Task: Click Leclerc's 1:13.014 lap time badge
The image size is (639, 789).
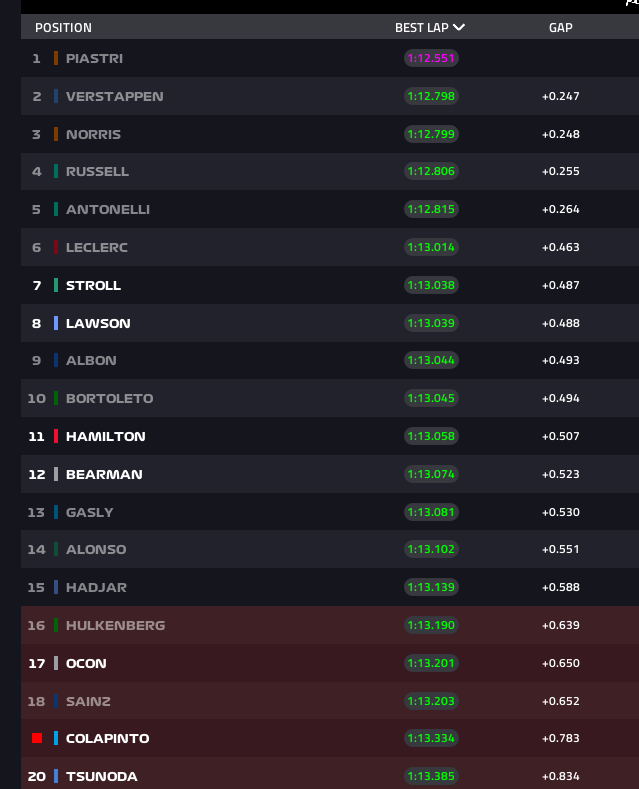Action: [x=431, y=247]
